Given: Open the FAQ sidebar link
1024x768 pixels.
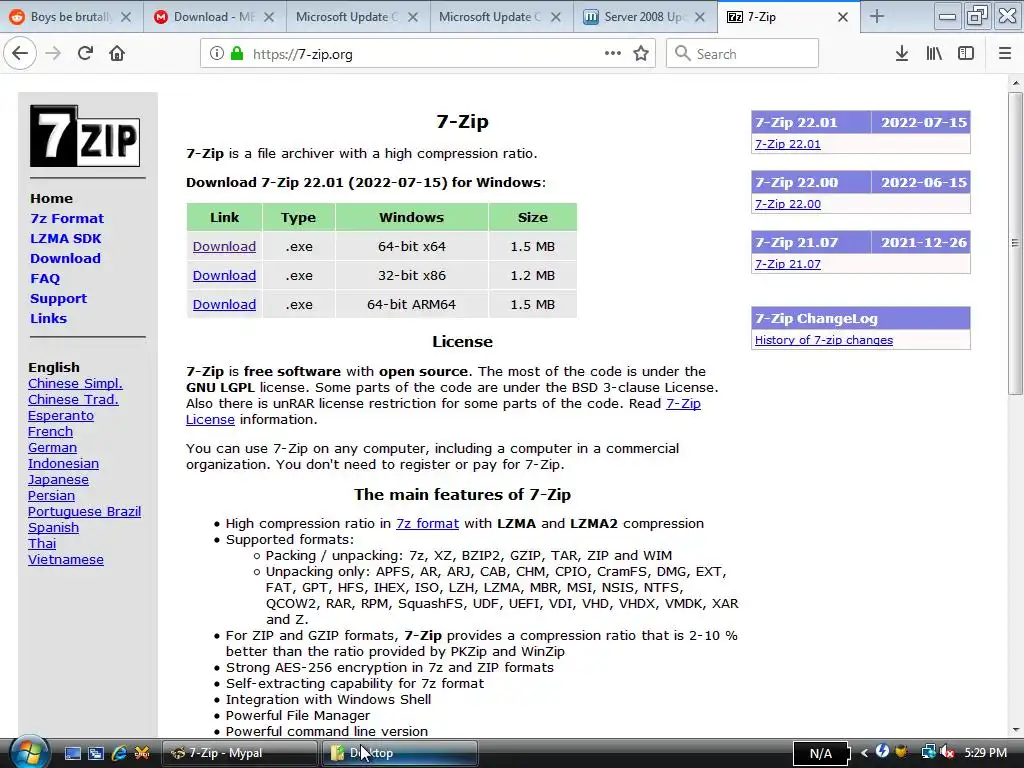Looking at the screenshot, I should coord(45,278).
